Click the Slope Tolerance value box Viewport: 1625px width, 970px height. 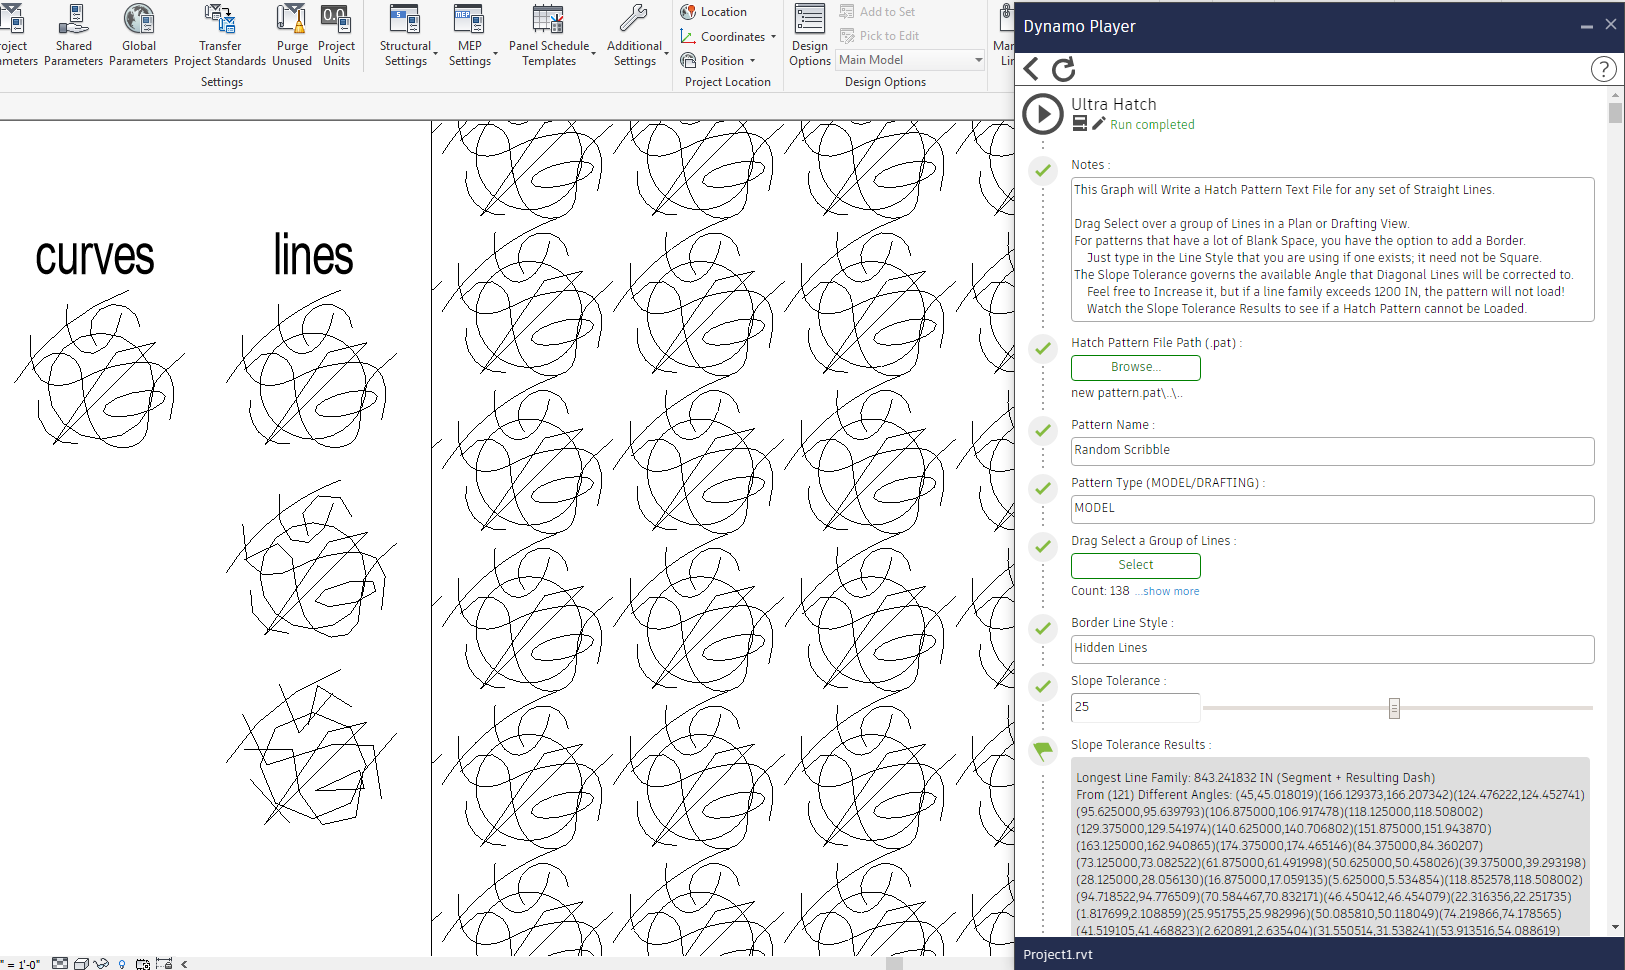[1135, 707]
